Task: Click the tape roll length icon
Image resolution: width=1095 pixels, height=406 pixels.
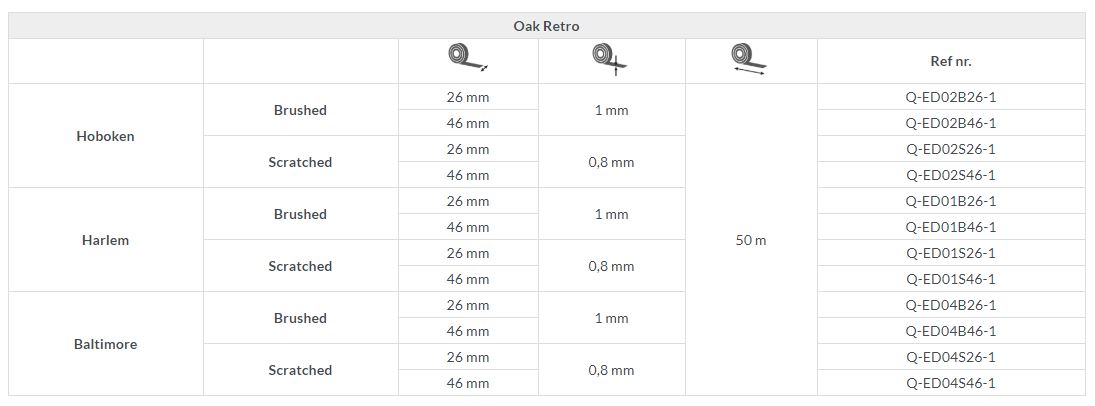Action: coord(749,59)
